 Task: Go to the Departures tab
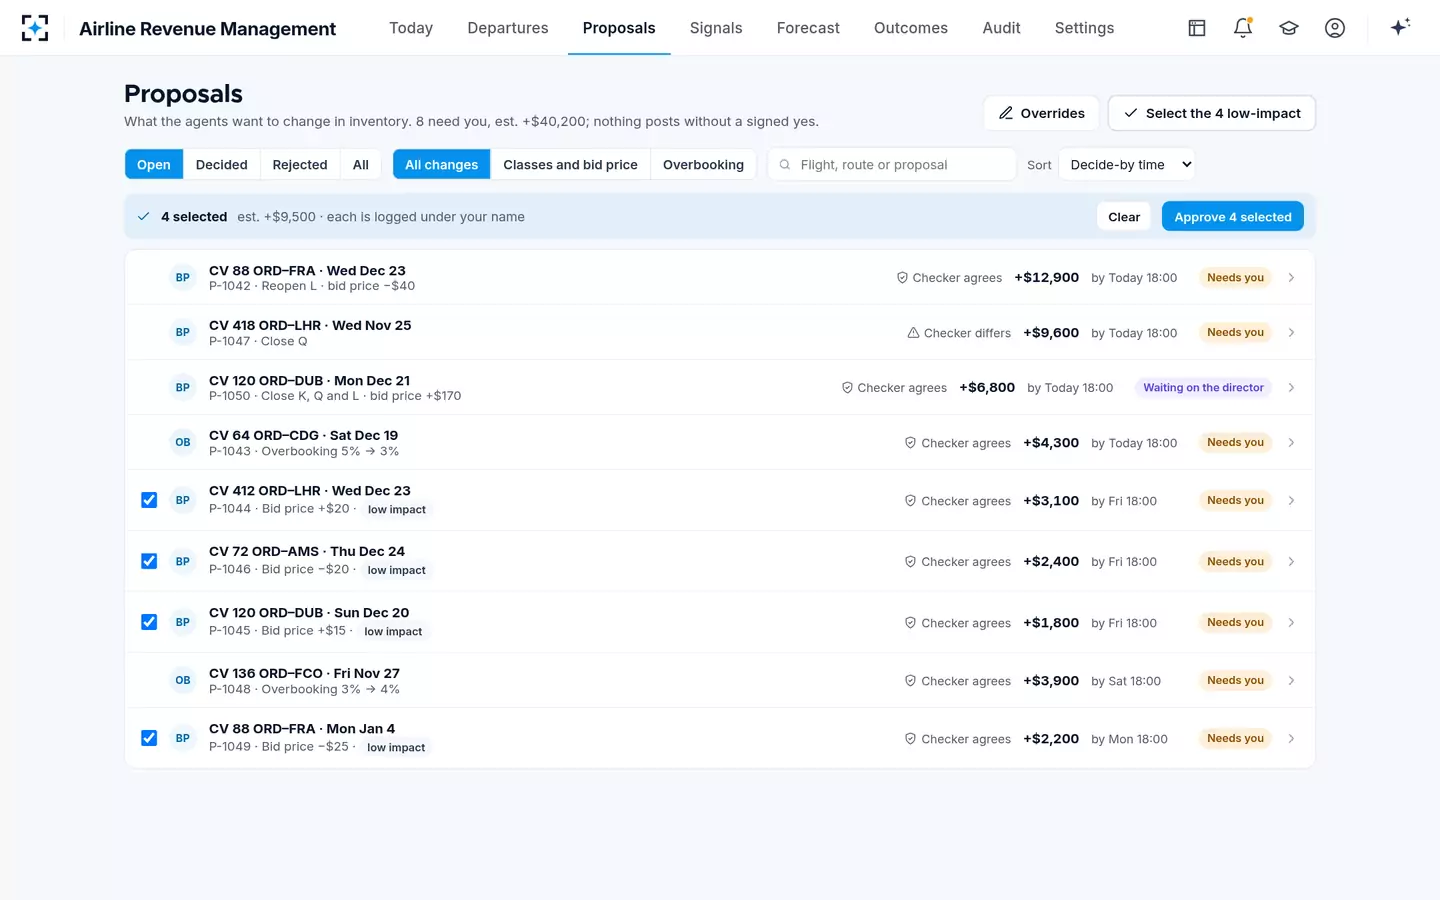coord(508,28)
